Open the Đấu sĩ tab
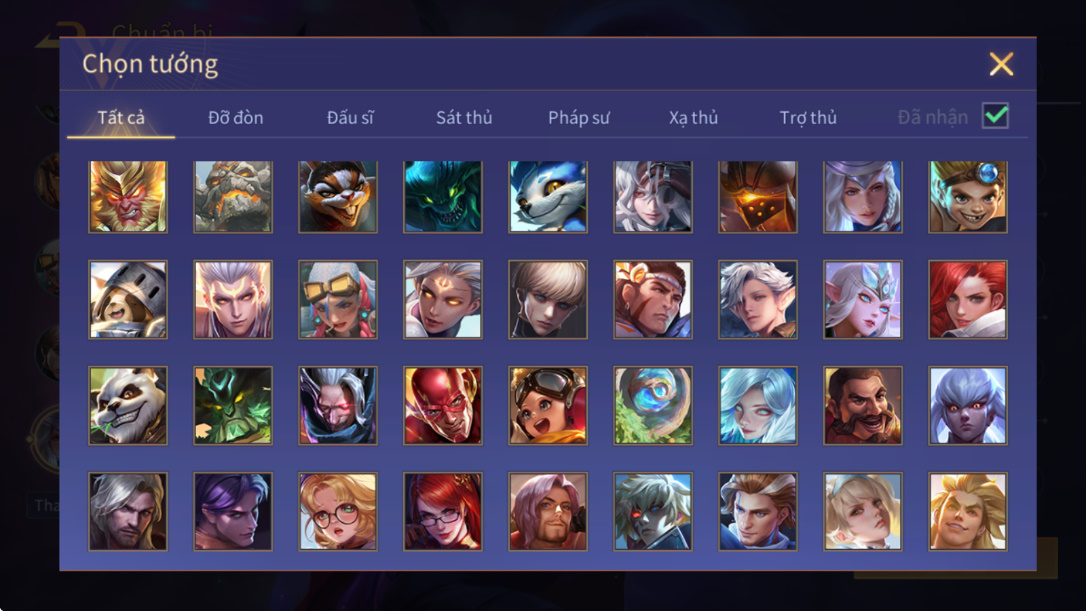Viewport: 1086px width, 611px height. tap(350, 118)
